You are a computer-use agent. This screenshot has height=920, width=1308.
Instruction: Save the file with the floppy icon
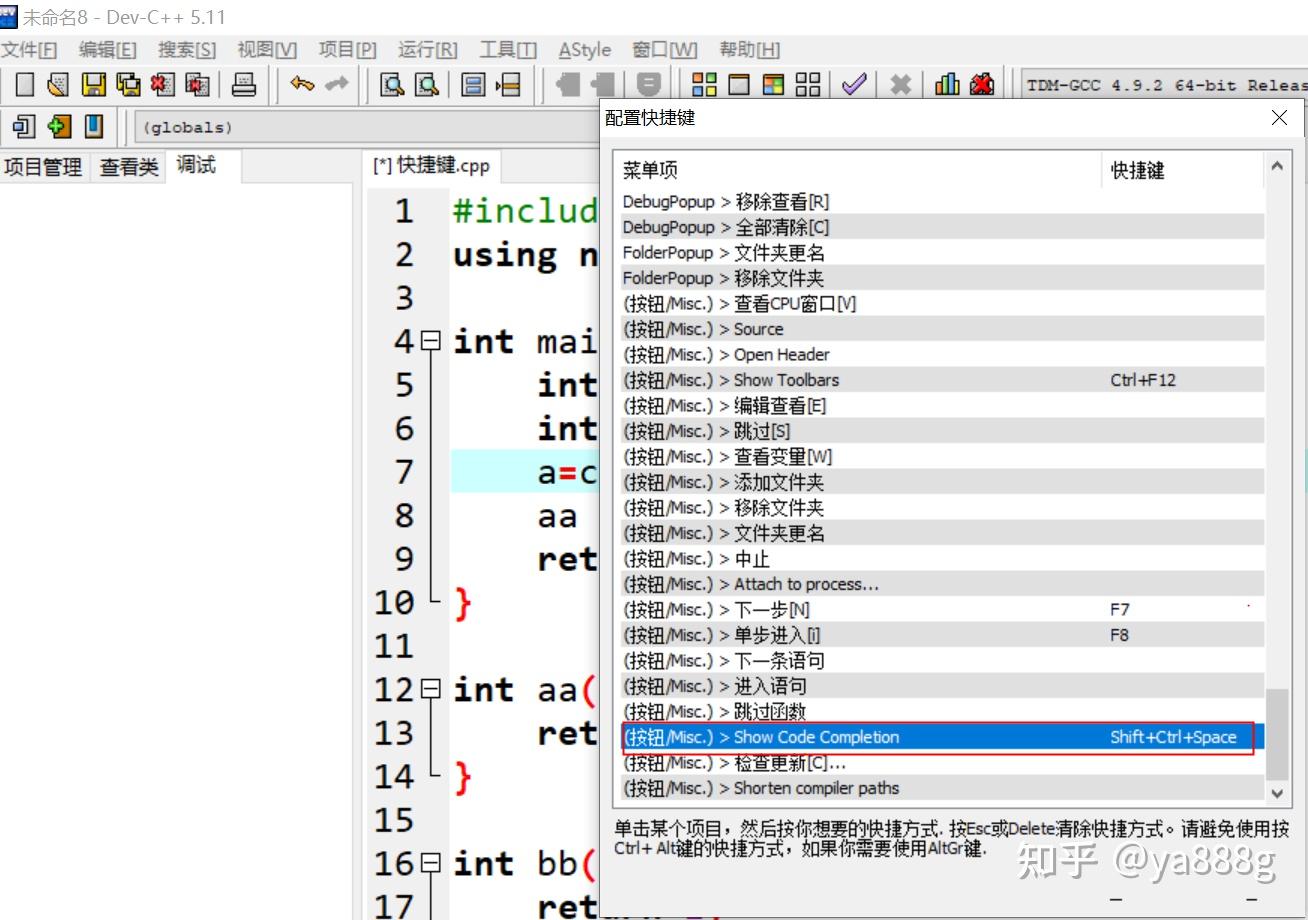(x=93, y=85)
